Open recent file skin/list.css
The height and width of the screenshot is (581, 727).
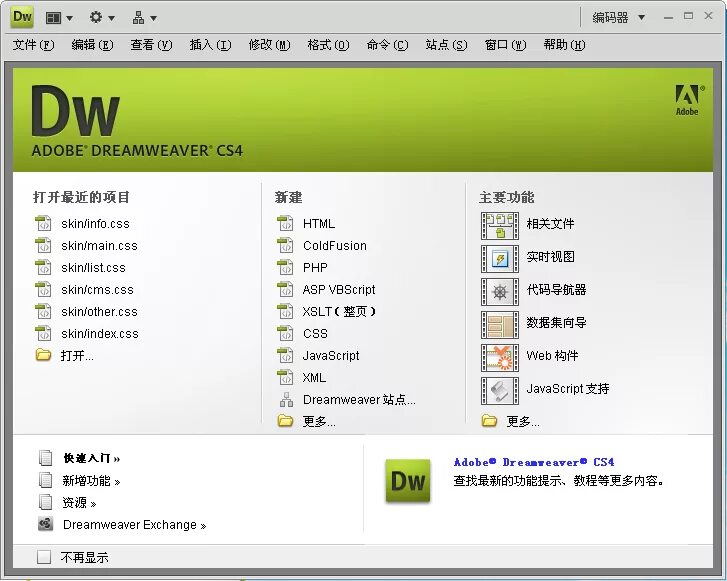pos(93,268)
